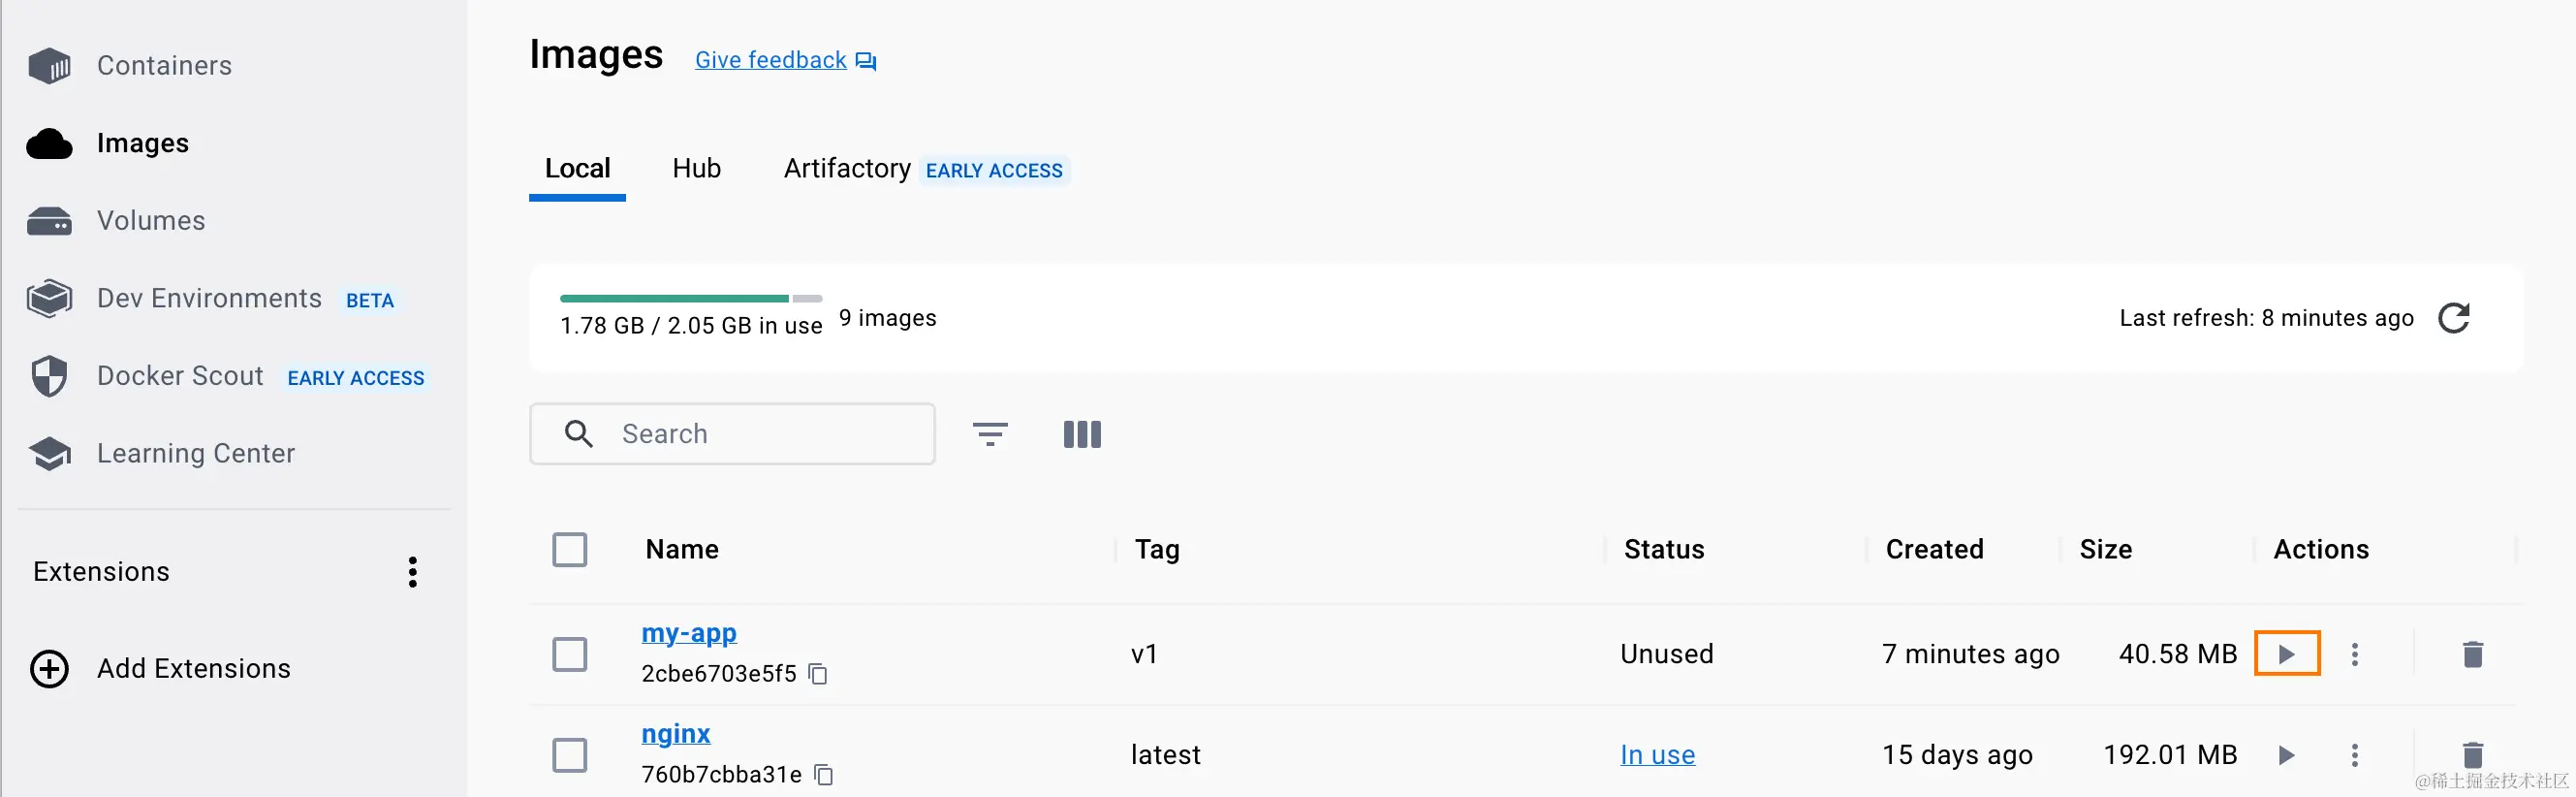Copy the nginx image ID
This screenshot has height=797, width=2576.
[824, 775]
